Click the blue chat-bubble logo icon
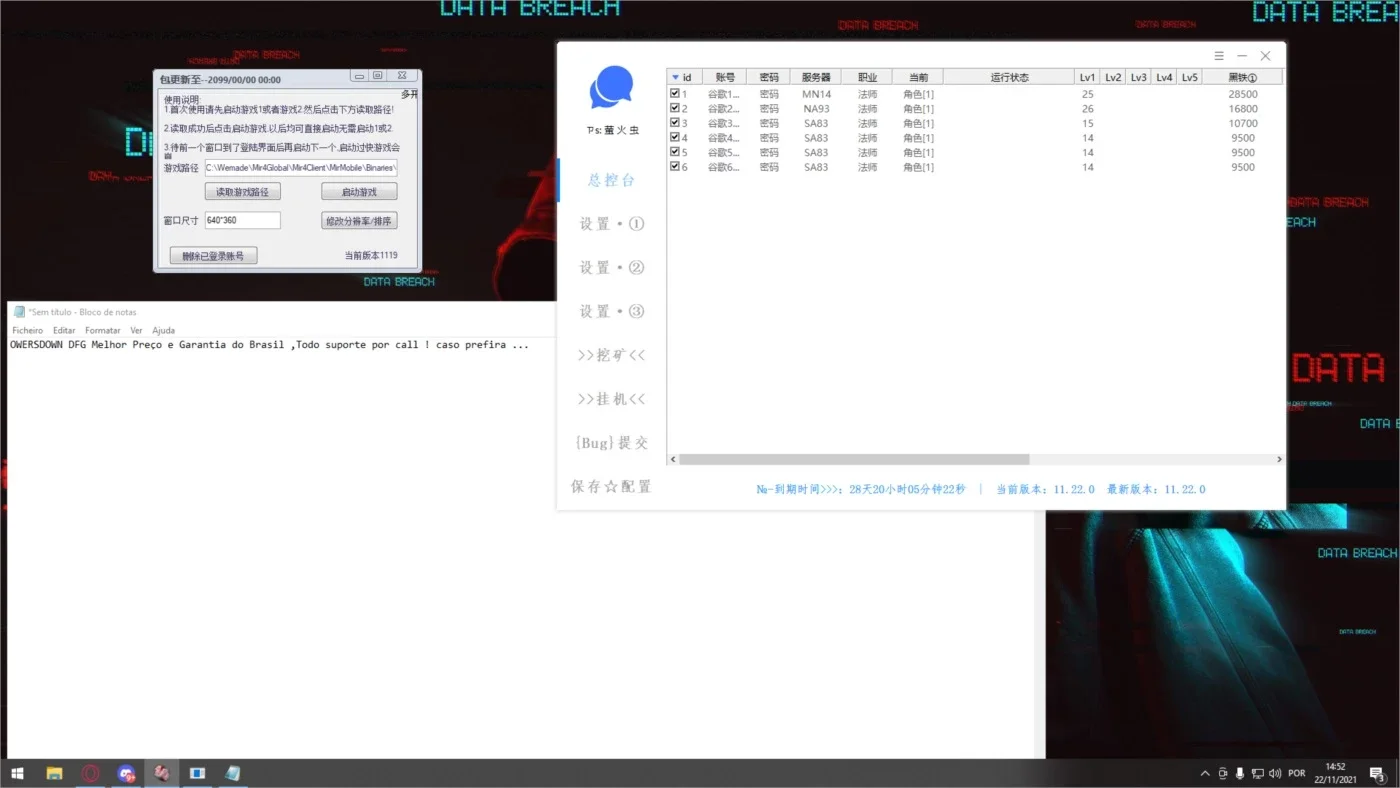Image resolution: width=1400 pixels, height=788 pixels. (x=611, y=88)
